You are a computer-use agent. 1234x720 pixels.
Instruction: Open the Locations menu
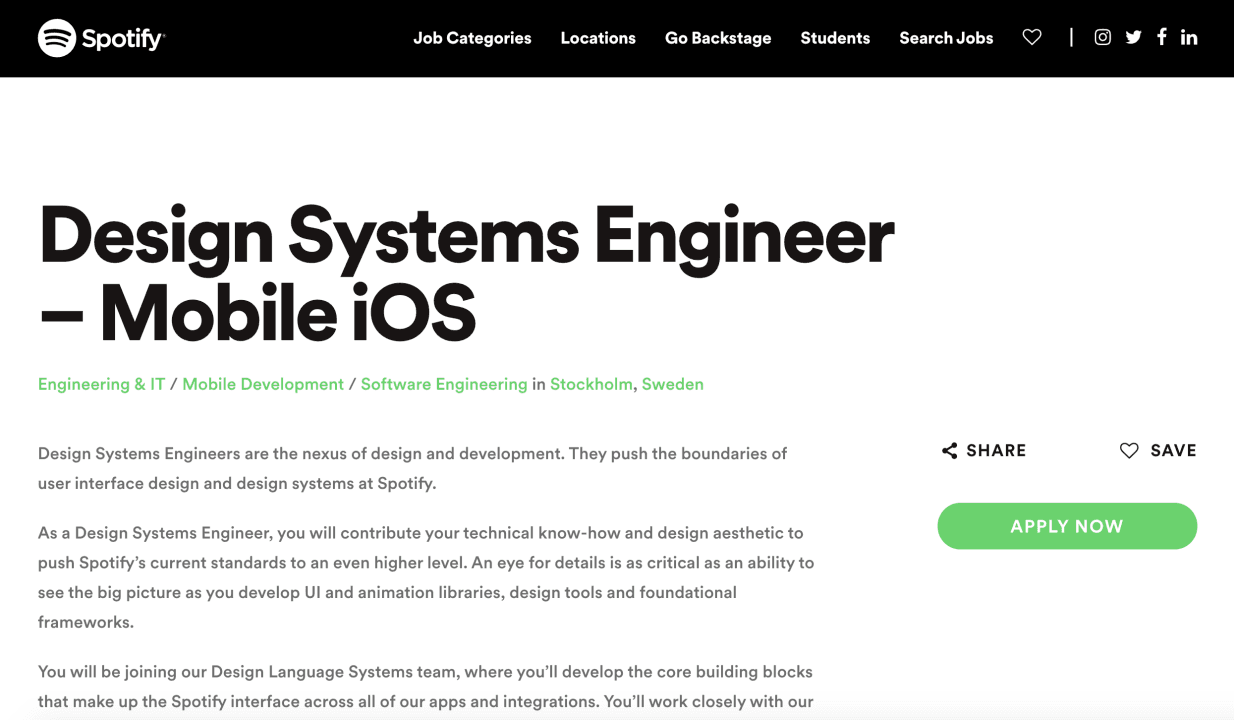598,38
